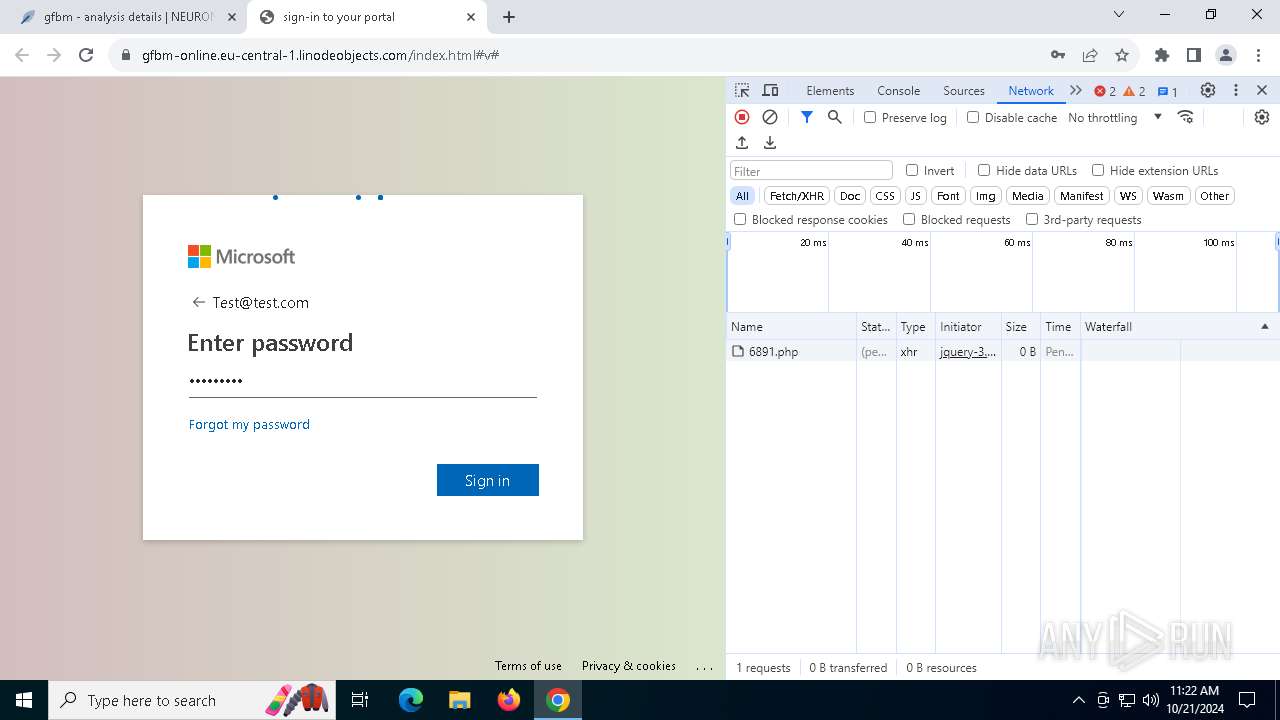Image resolution: width=1280 pixels, height=720 pixels.
Task: Open the Chrome three-dot menu
Action: pos(1257,55)
